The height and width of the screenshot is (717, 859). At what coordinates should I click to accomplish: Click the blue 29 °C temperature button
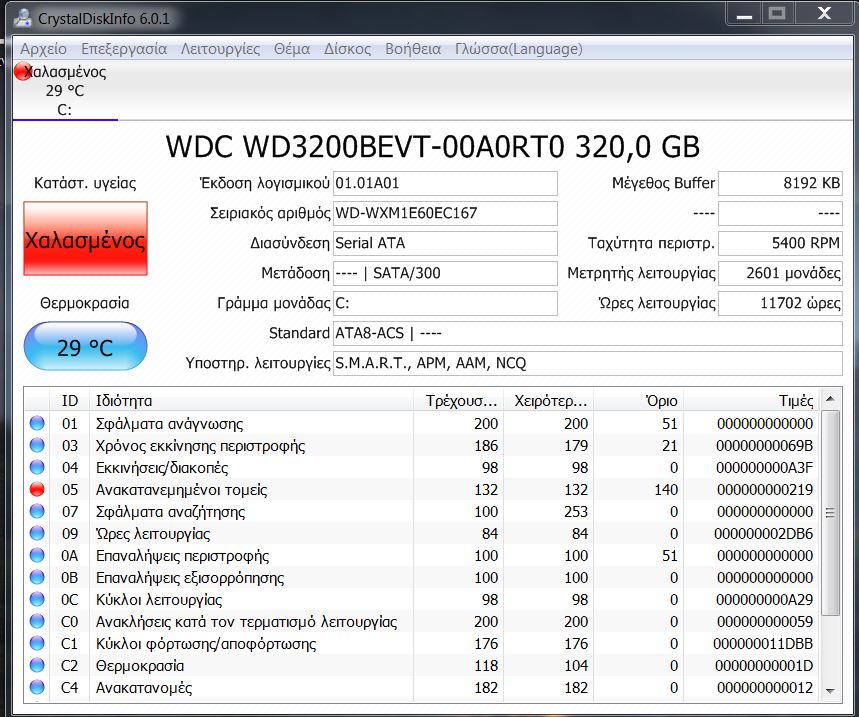pyautogui.click(x=85, y=347)
